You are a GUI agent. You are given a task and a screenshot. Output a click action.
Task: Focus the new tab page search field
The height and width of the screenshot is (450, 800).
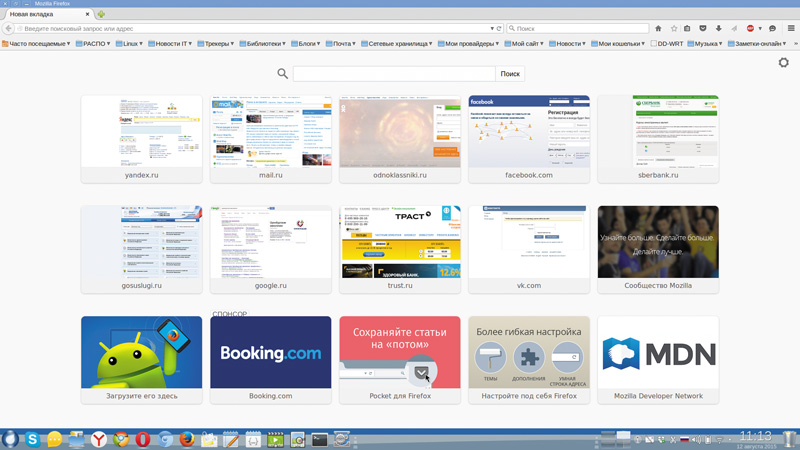click(x=394, y=74)
